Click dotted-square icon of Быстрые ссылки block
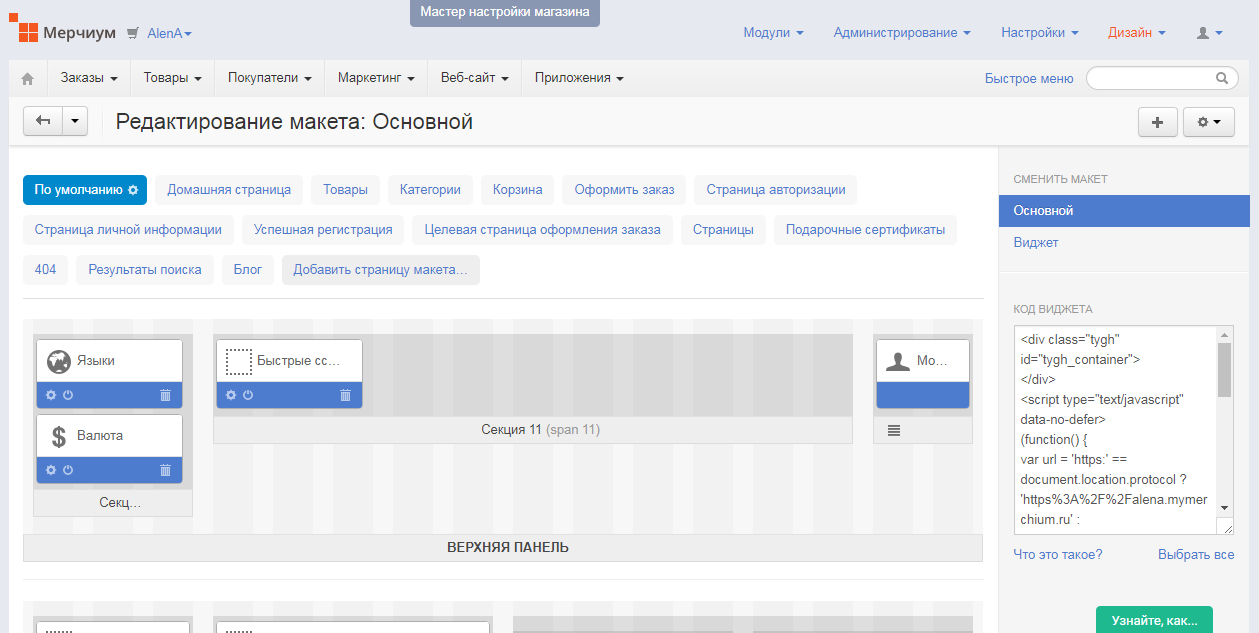This screenshot has width=1259, height=633. pos(238,361)
